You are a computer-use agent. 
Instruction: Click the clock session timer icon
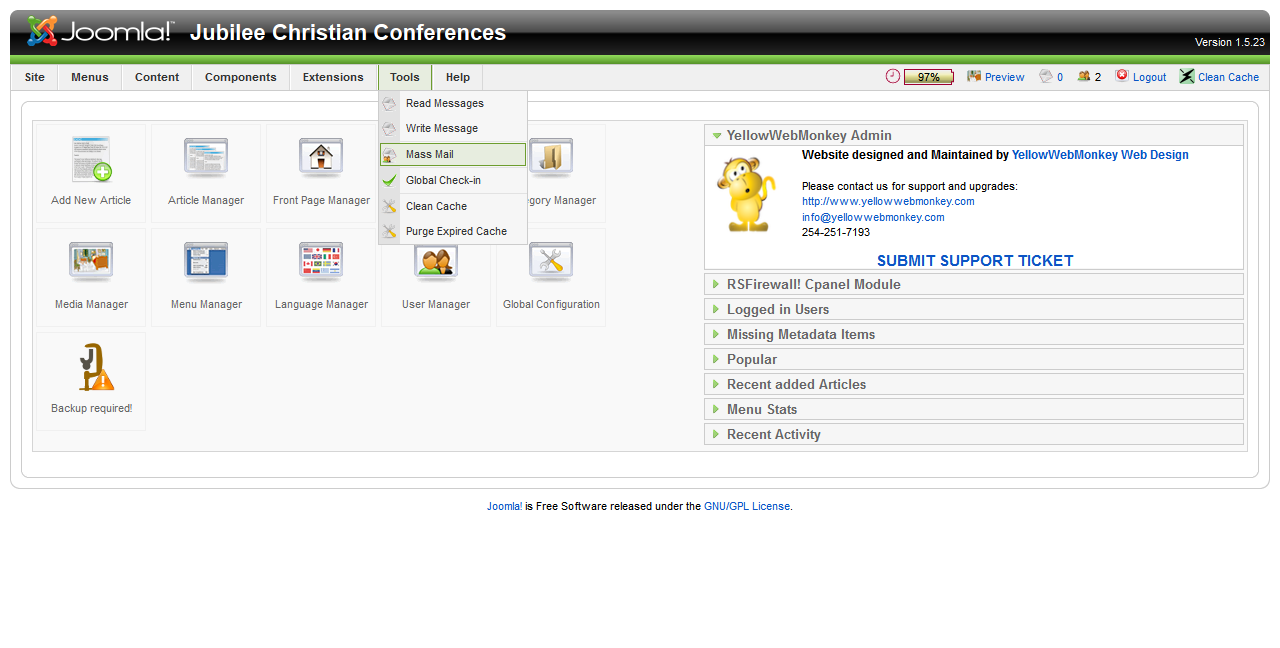893,76
